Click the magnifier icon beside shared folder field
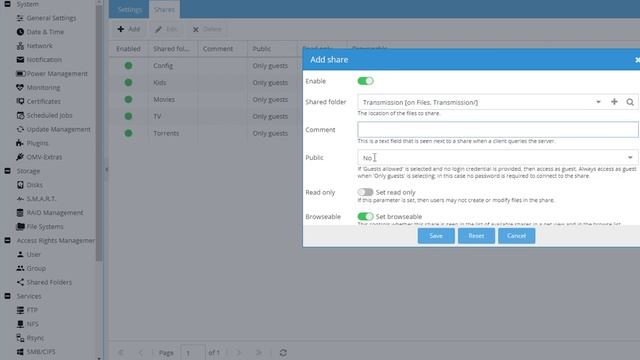This screenshot has width=640, height=360. [630, 102]
